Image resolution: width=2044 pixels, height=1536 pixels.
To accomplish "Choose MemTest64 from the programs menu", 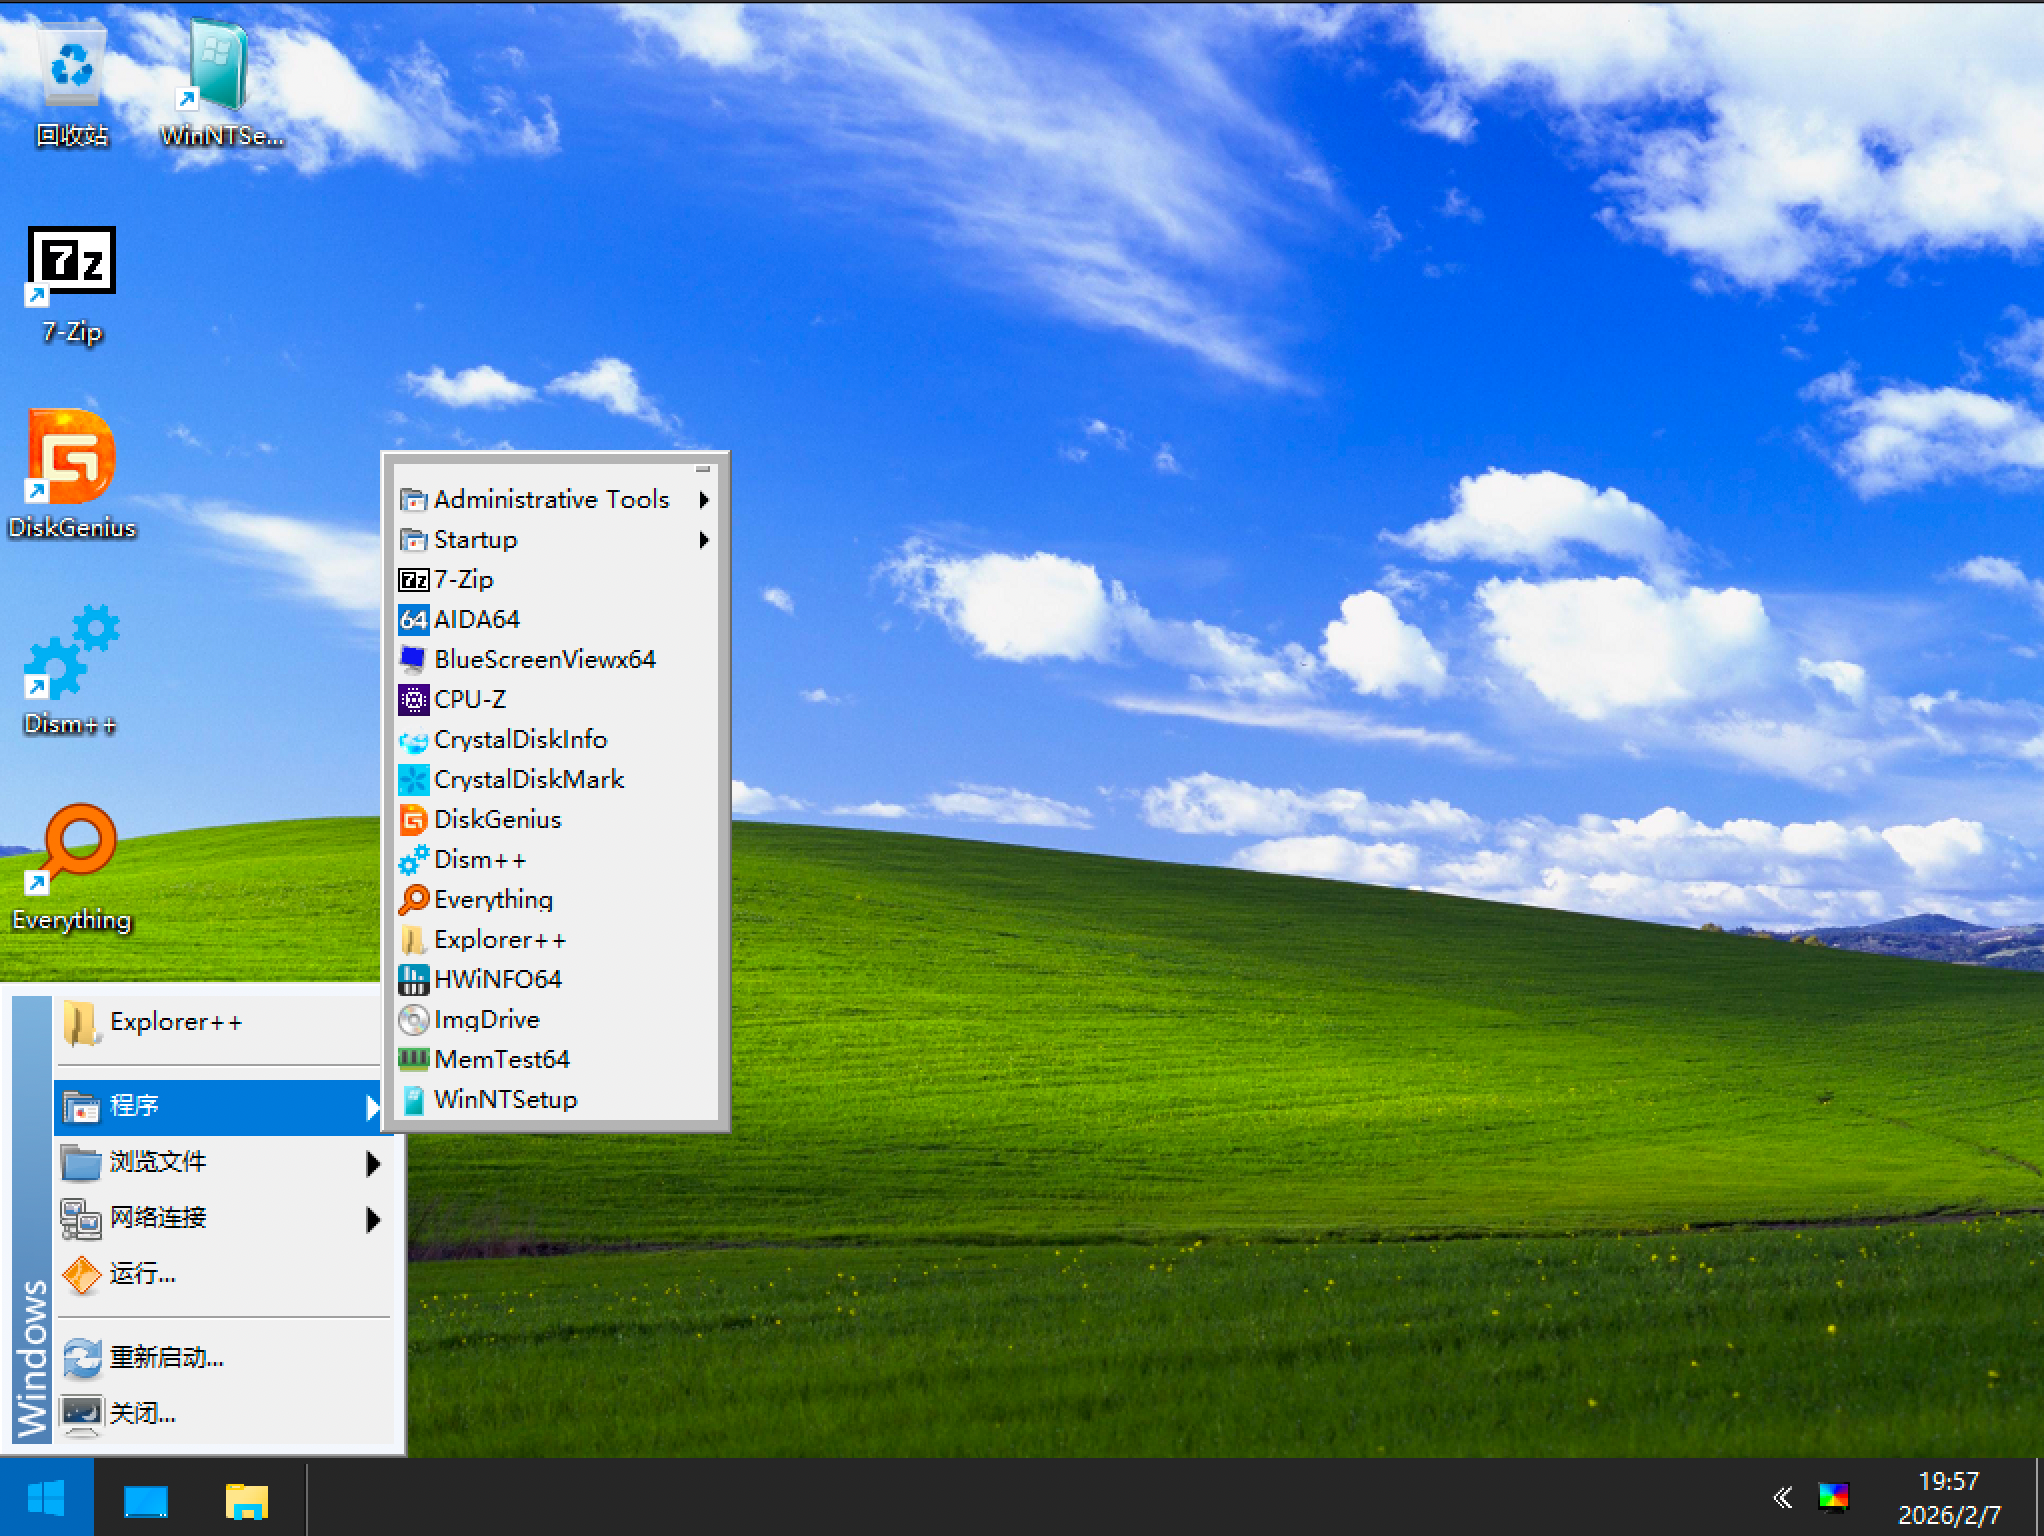I will pos(501,1059).
